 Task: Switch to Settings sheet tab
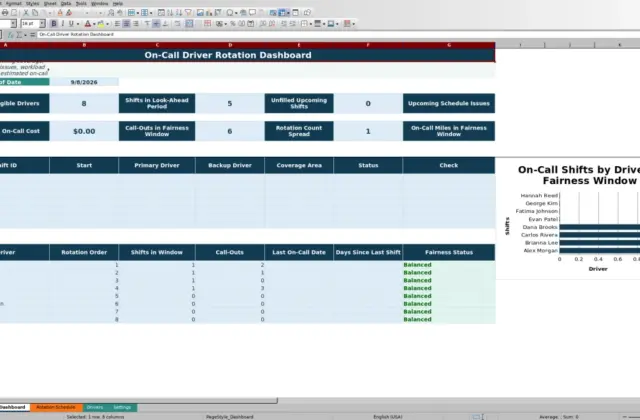click(x=122, y=407)
